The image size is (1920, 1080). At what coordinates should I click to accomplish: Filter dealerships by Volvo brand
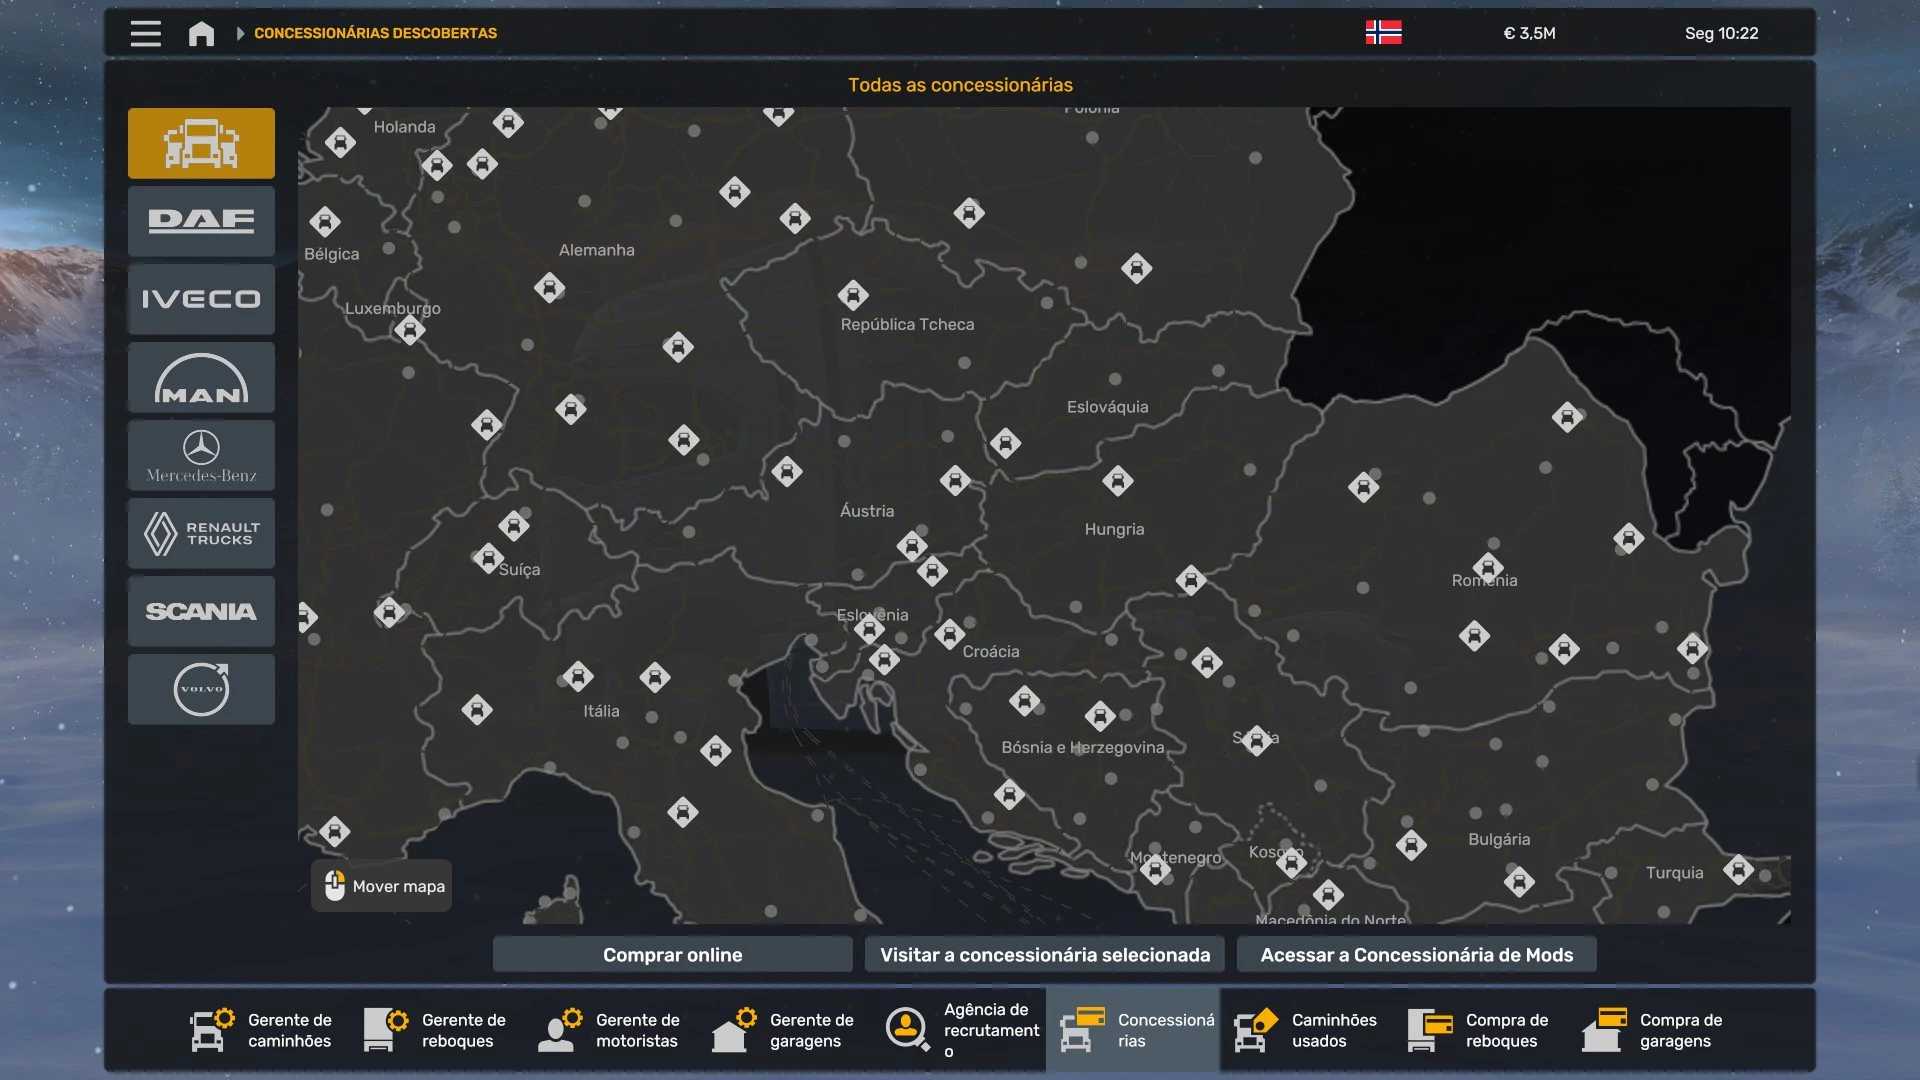(201, 689)
